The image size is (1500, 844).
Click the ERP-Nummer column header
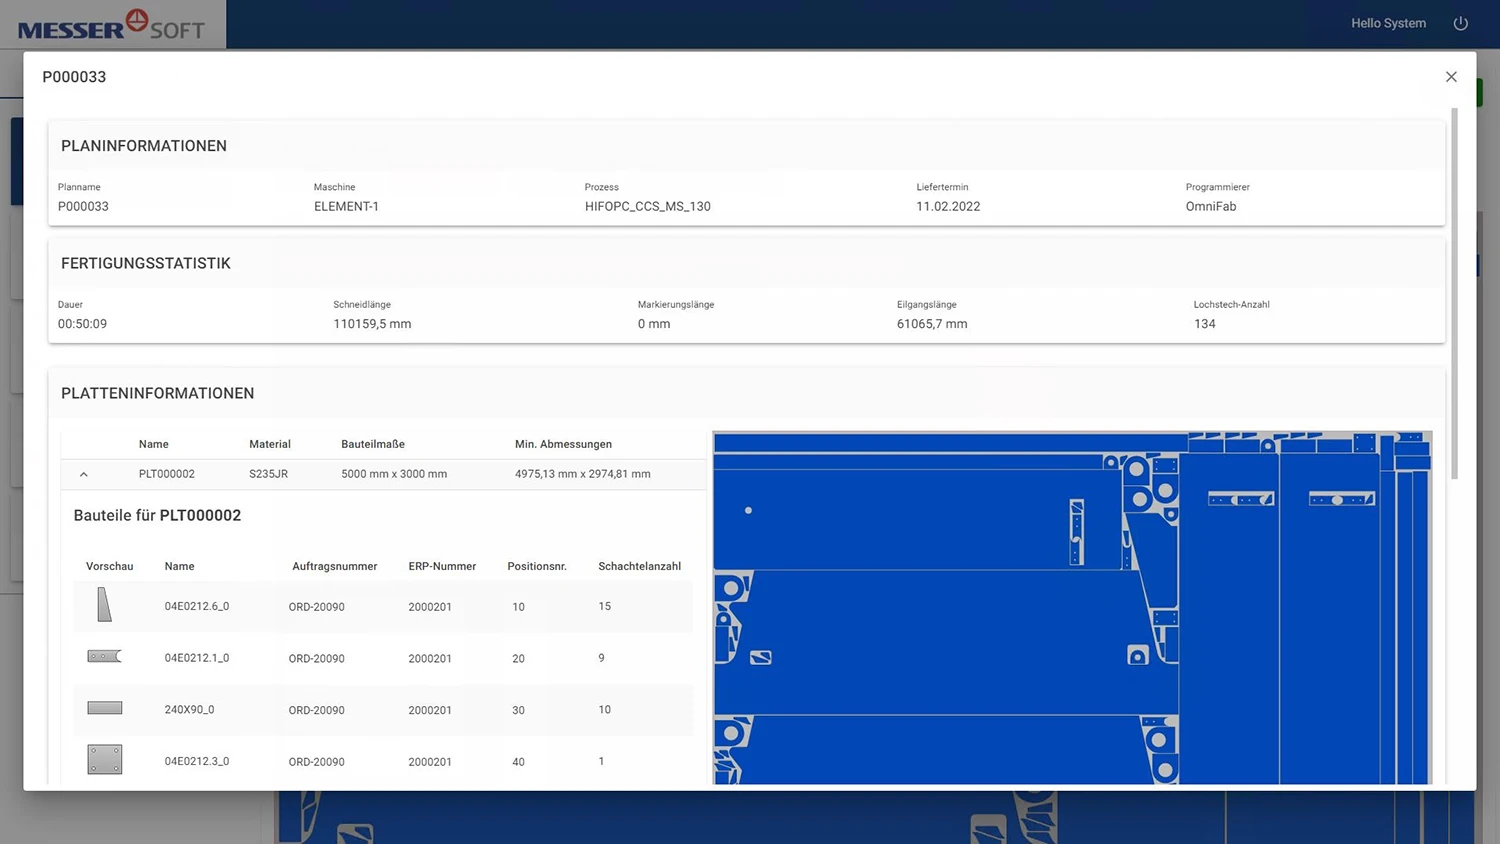(x=442, y=566)
